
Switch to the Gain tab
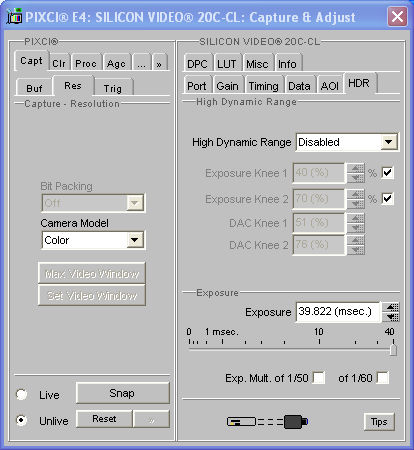pyautogui.click(x=228, y=86)
